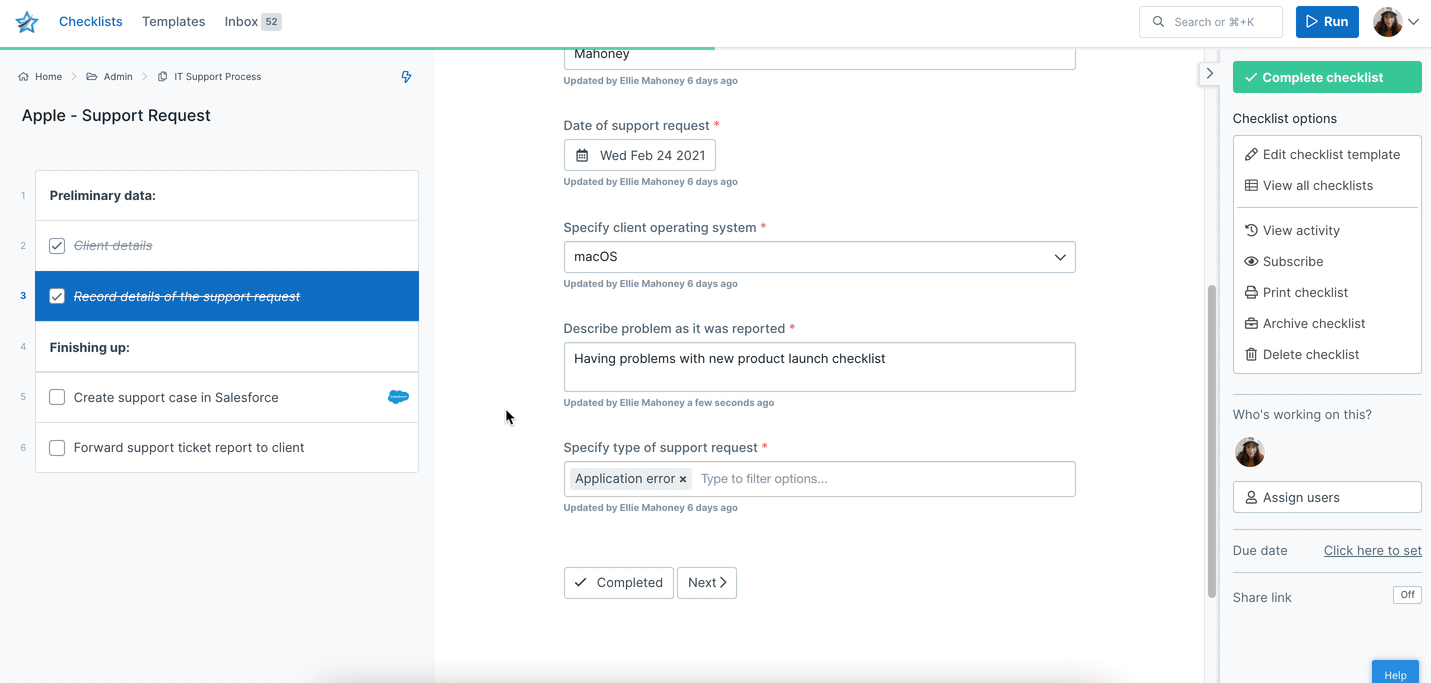Viewport: 1431px width, 683px height.
Task: Click the problem description text area
Action: tap(820, 367)
